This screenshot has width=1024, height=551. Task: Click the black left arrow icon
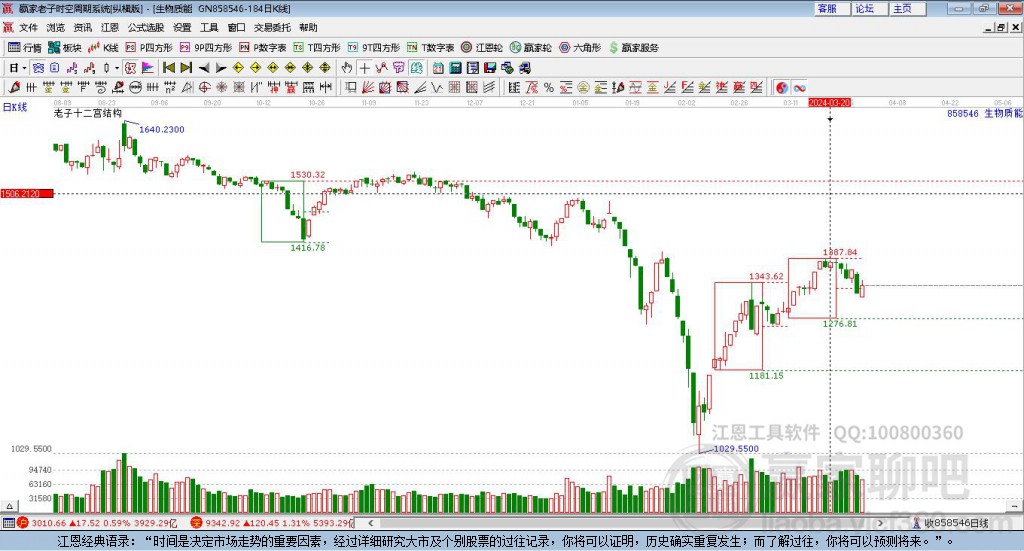204,68
